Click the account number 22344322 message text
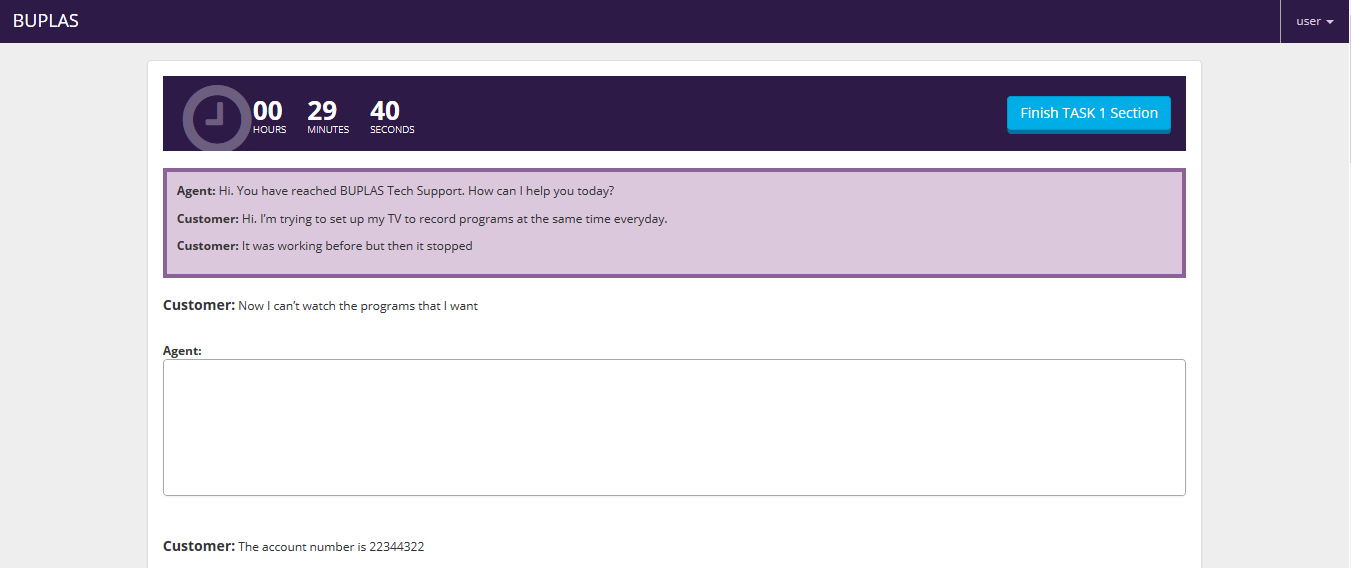The image size is (1351, 568). tap(330, 547)
